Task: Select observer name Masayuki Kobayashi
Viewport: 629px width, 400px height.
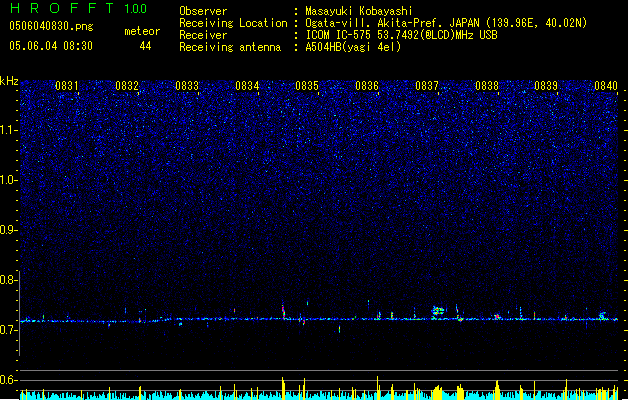Action: 359,11
